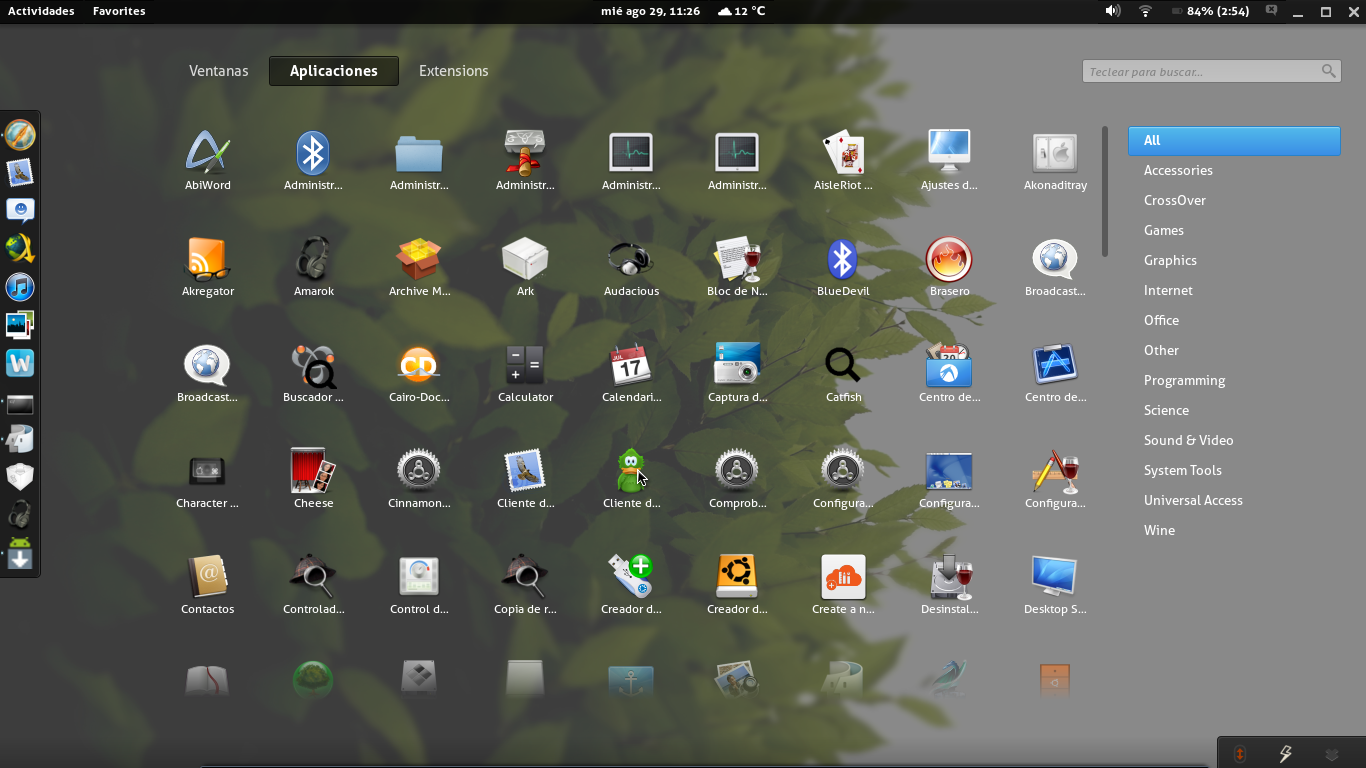Click the lightning bolt tray icon
This screenshot has width=1366, height=768.
click(1286, 754)
